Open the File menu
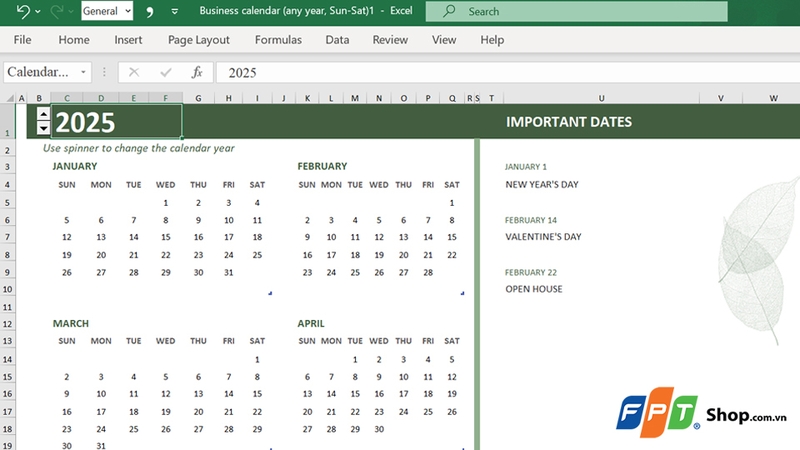The width and height of the screenshot is (800, 450). [22, 40]
